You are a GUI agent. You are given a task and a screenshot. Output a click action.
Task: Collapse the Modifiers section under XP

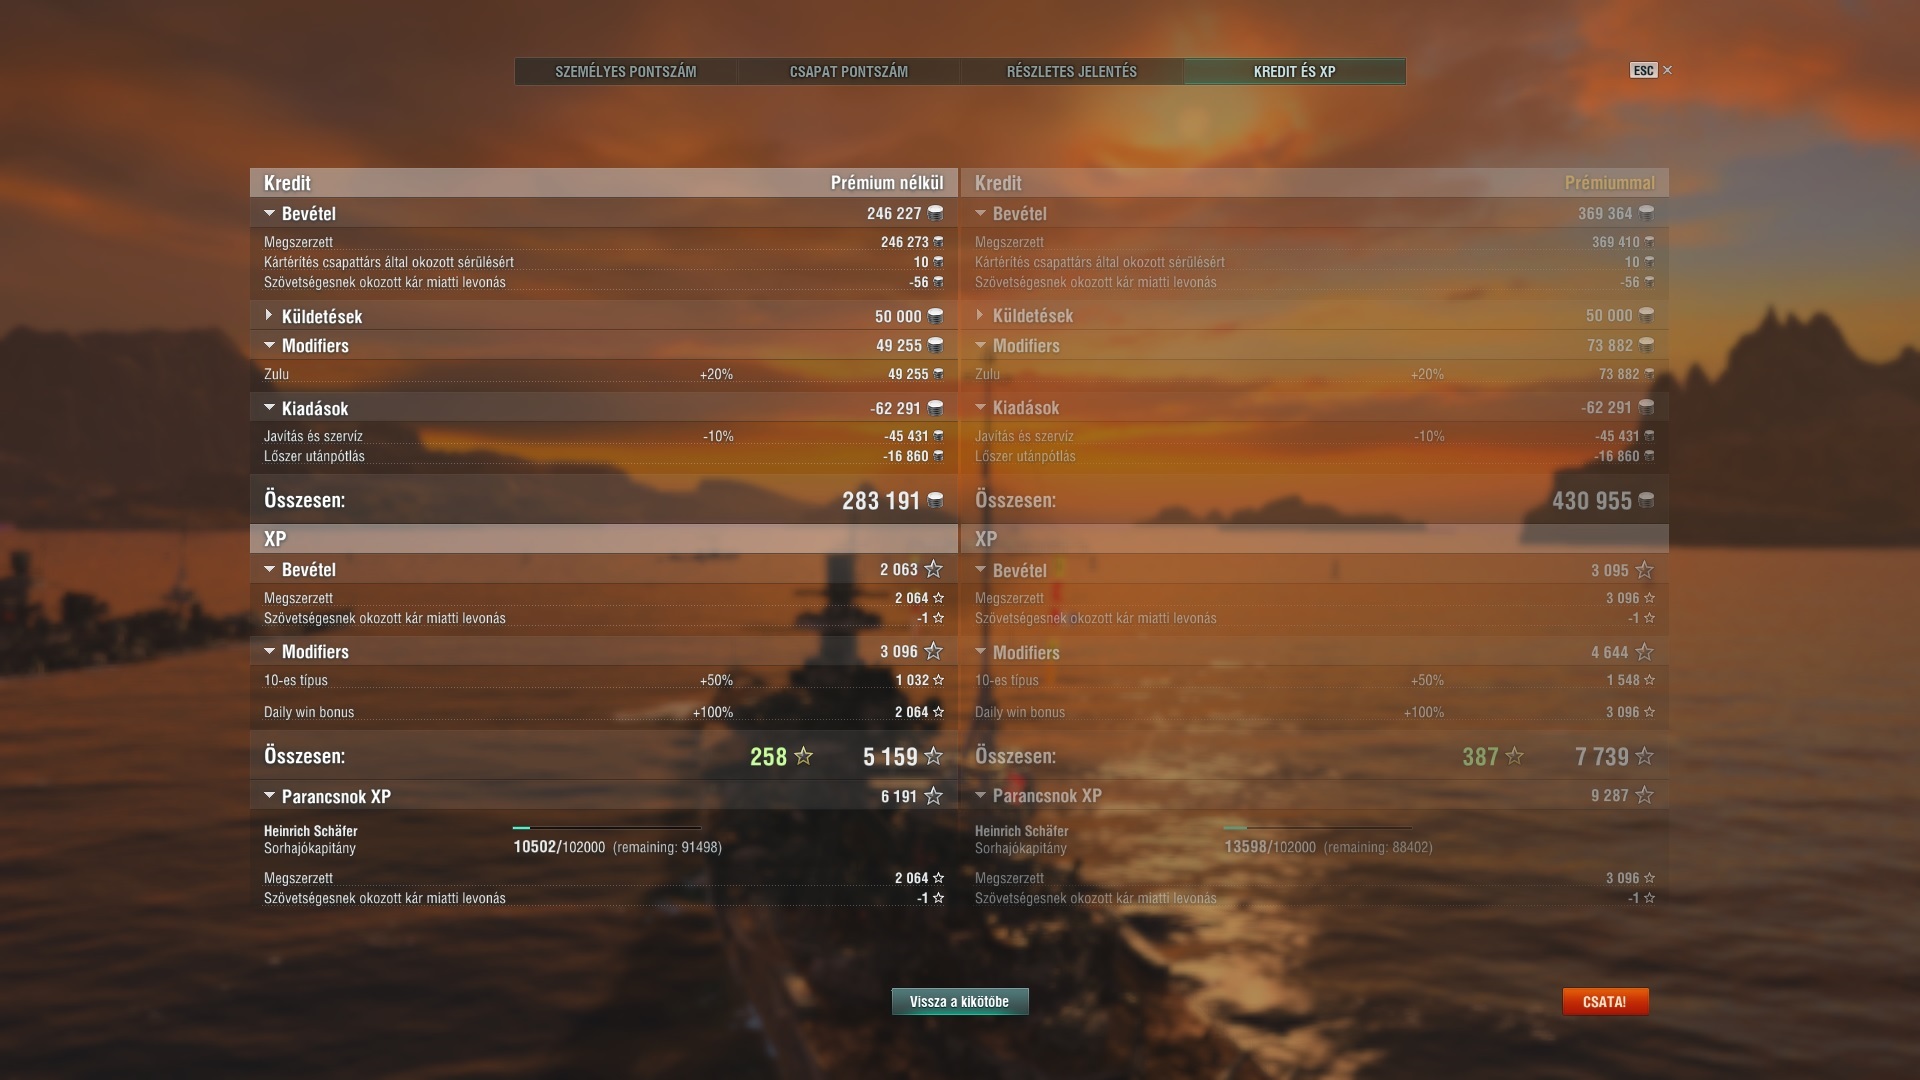click(x=269, y=651)
